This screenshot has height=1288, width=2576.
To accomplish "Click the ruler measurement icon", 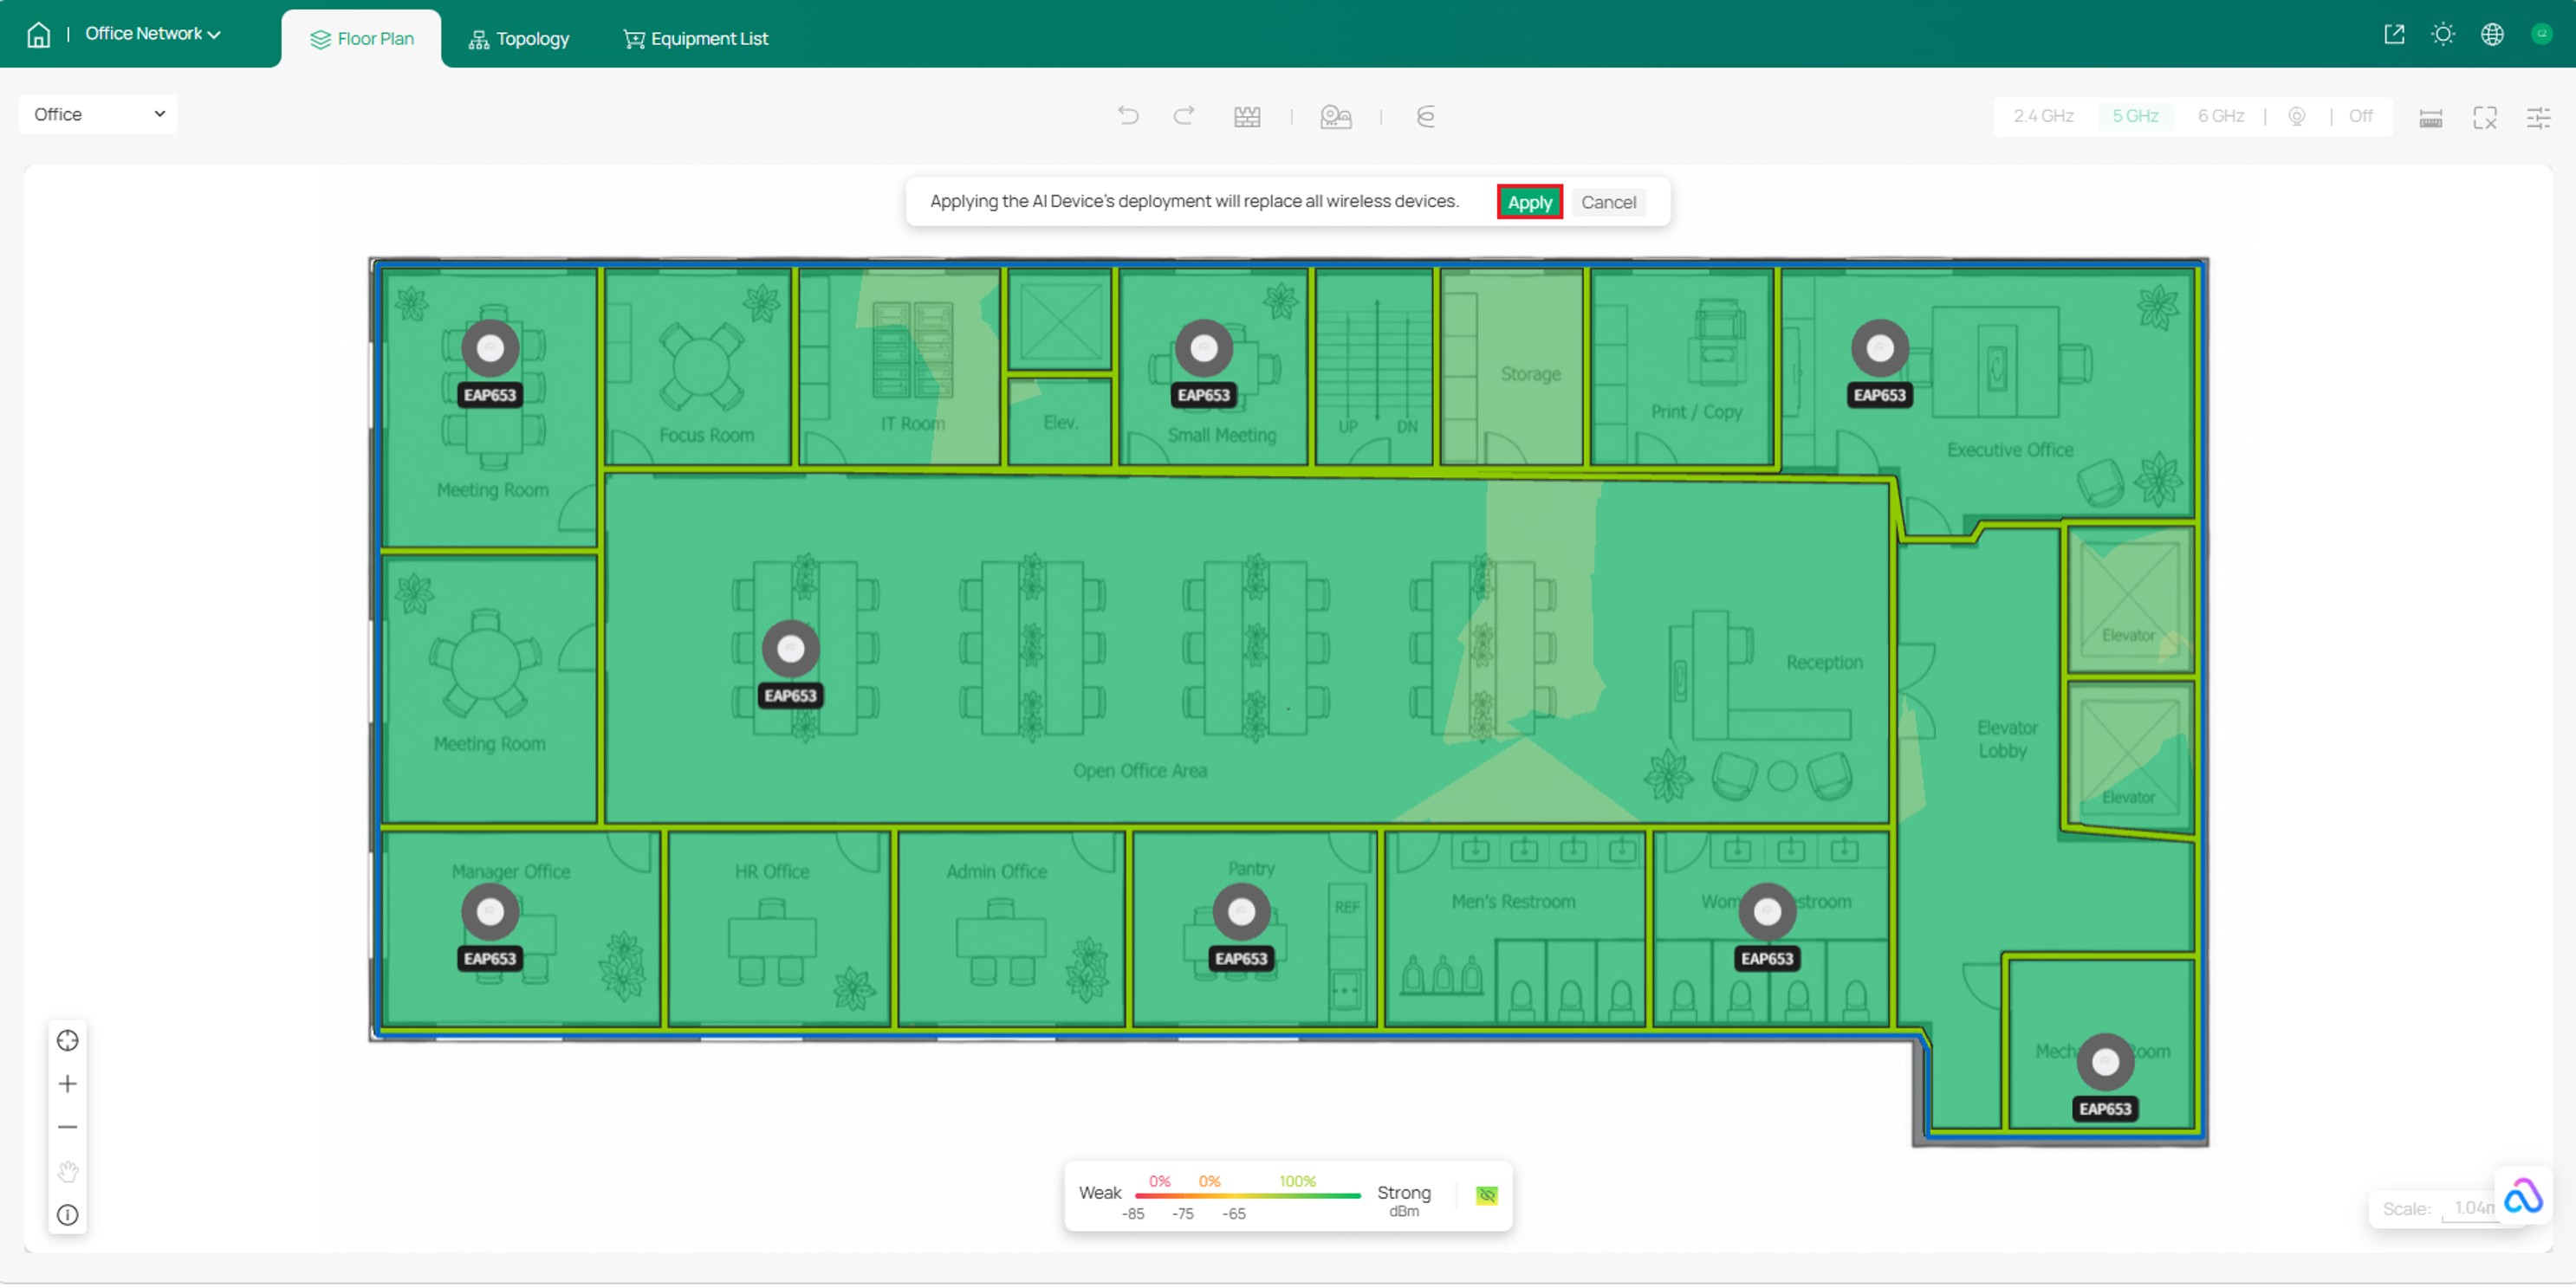I will 2431,118.
